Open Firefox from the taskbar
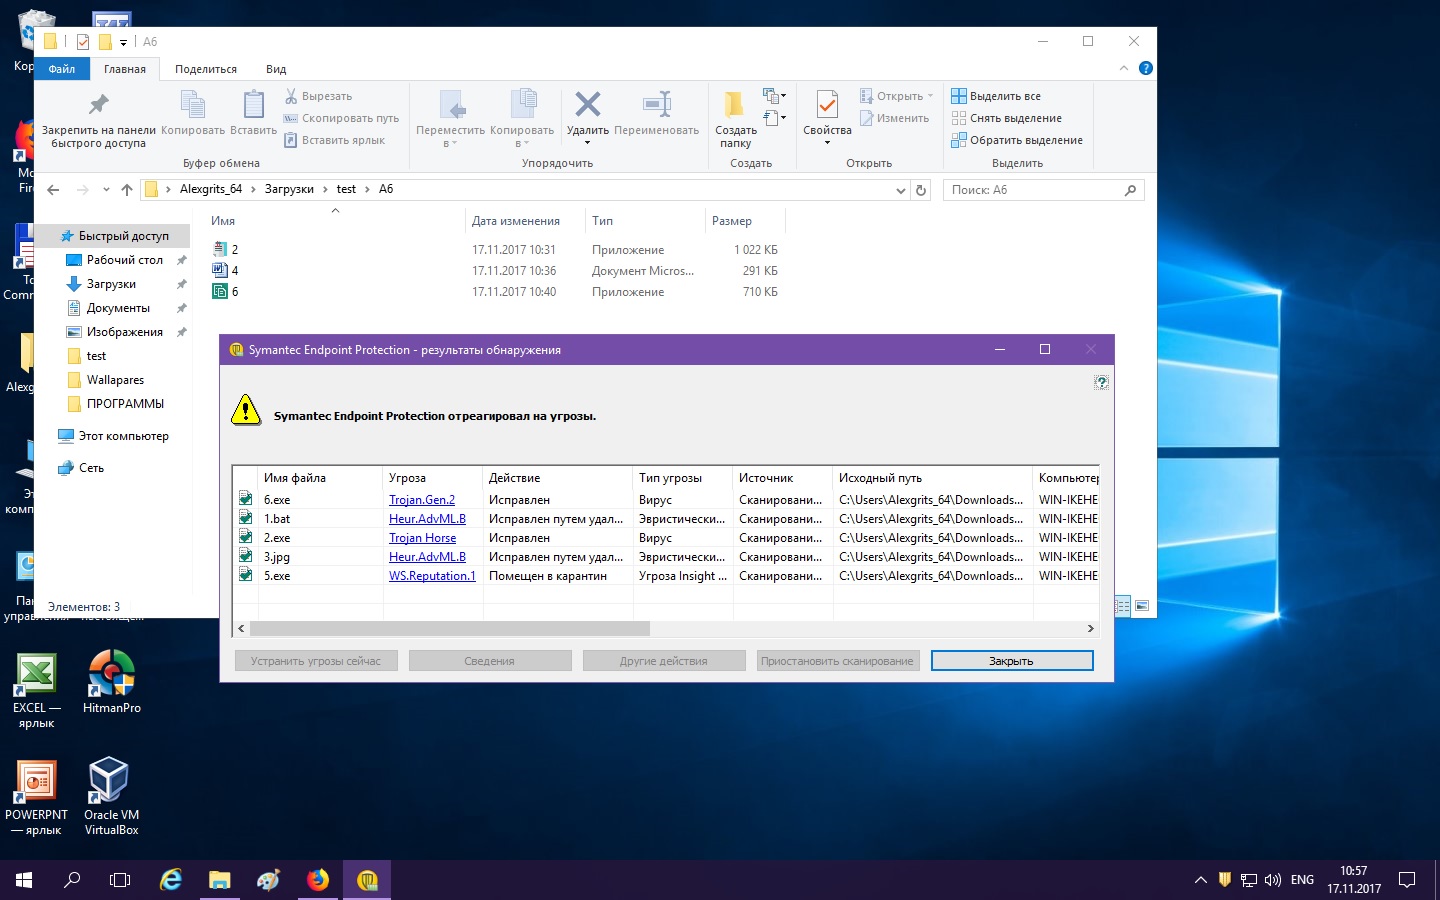Viewport: 1440px width, 900px height. point(318,880)
